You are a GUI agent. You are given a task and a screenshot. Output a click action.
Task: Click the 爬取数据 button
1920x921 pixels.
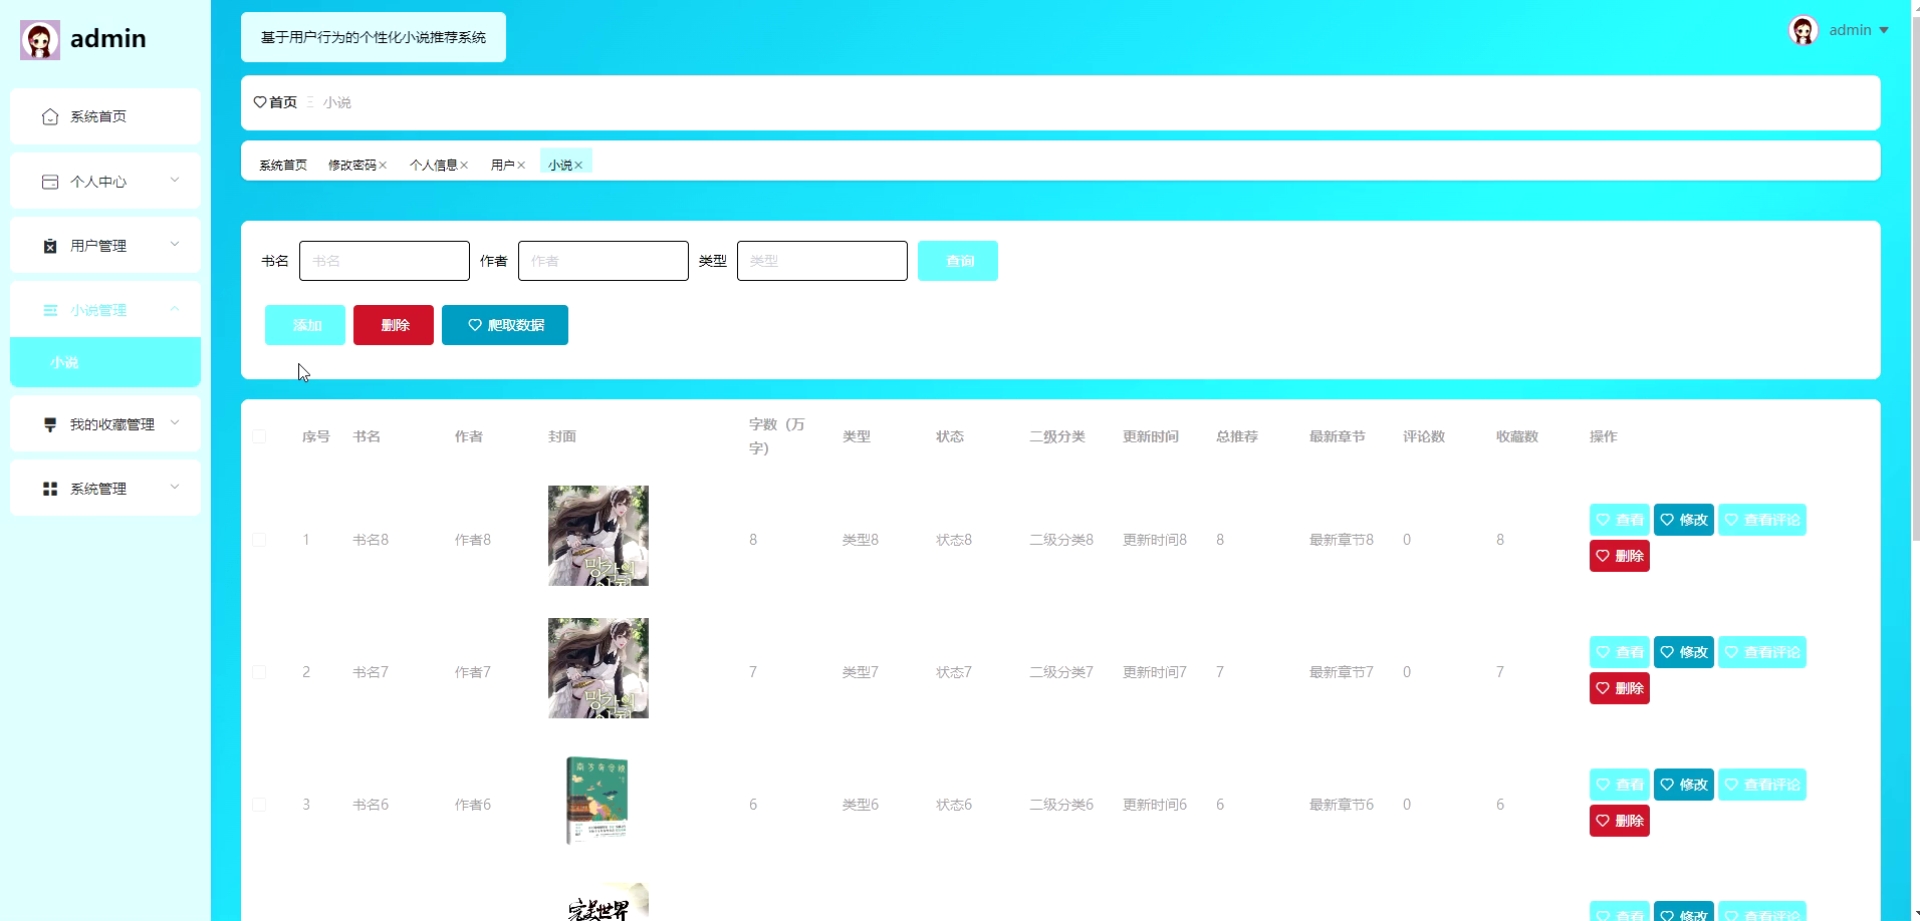coord(505,325)
